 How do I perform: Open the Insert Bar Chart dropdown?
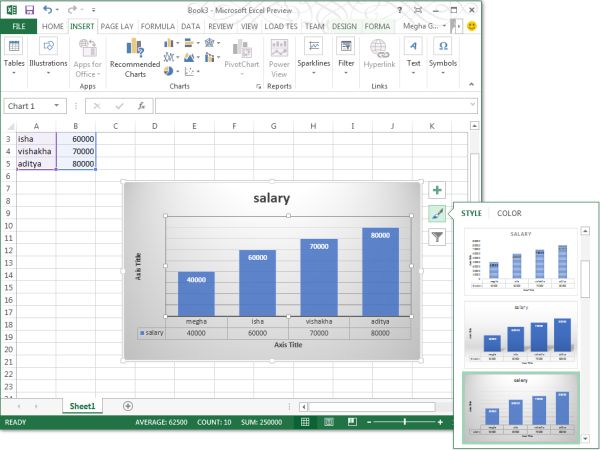click(x=191, y=43)
